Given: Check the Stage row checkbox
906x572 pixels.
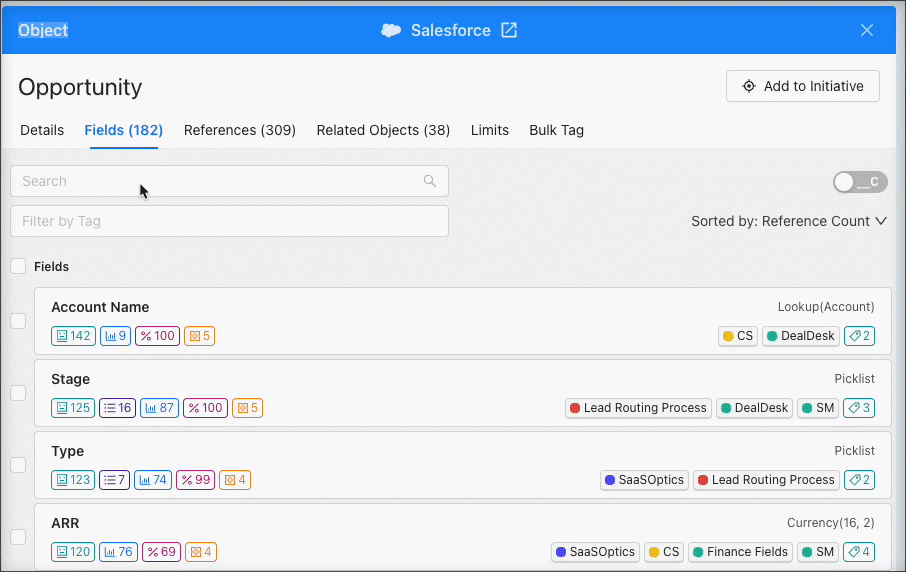Looking at the screenshot, I should pyautogui.click(x=18, y=393).
